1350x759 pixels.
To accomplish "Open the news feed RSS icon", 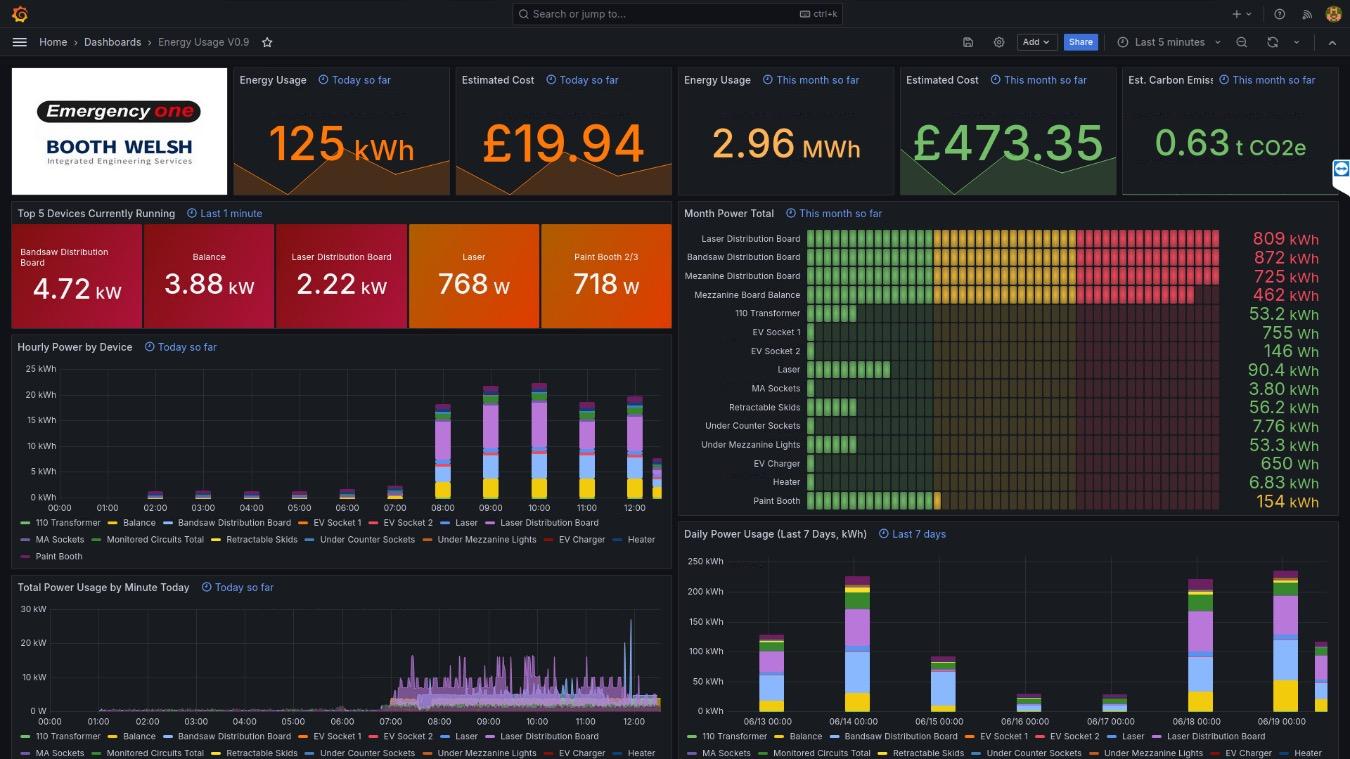I will pyautogui.click(x=1306, y=14).
